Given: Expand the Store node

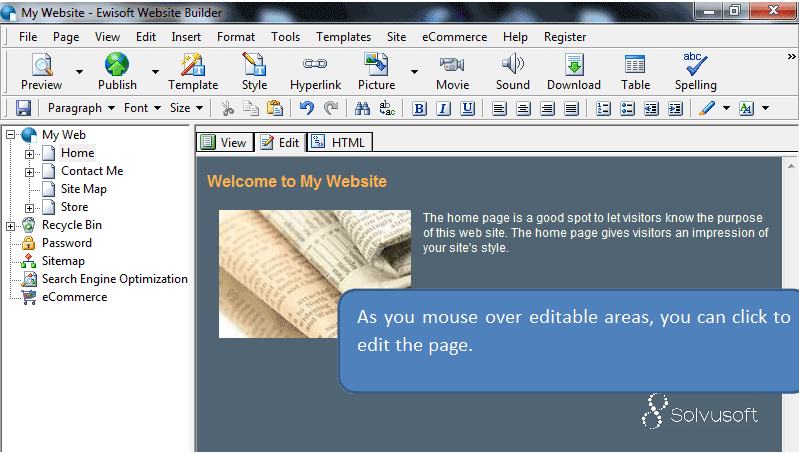Looking at the screenshot, I should click(x=30, y=208).
